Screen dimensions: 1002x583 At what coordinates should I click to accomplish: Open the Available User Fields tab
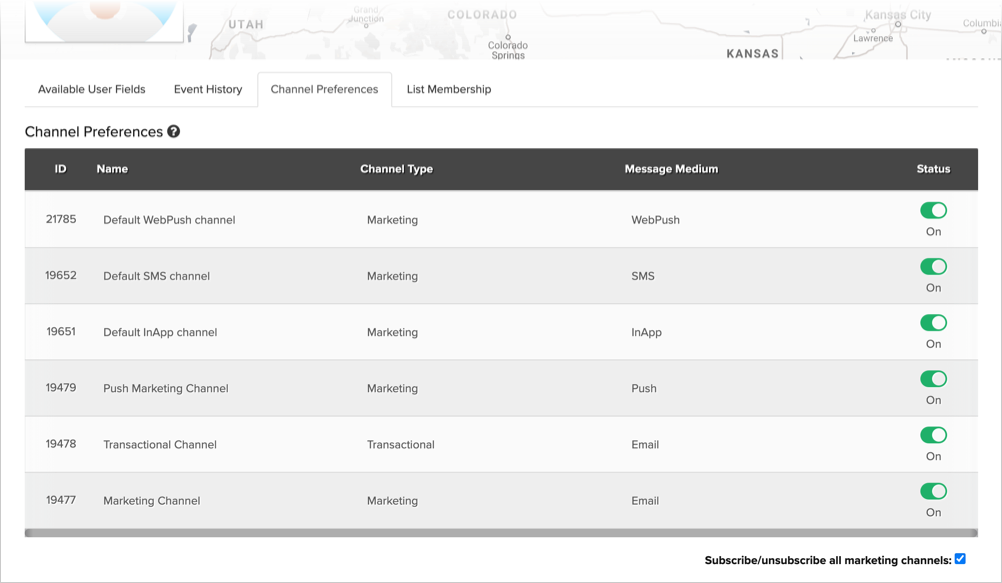[x=92, y=90]
